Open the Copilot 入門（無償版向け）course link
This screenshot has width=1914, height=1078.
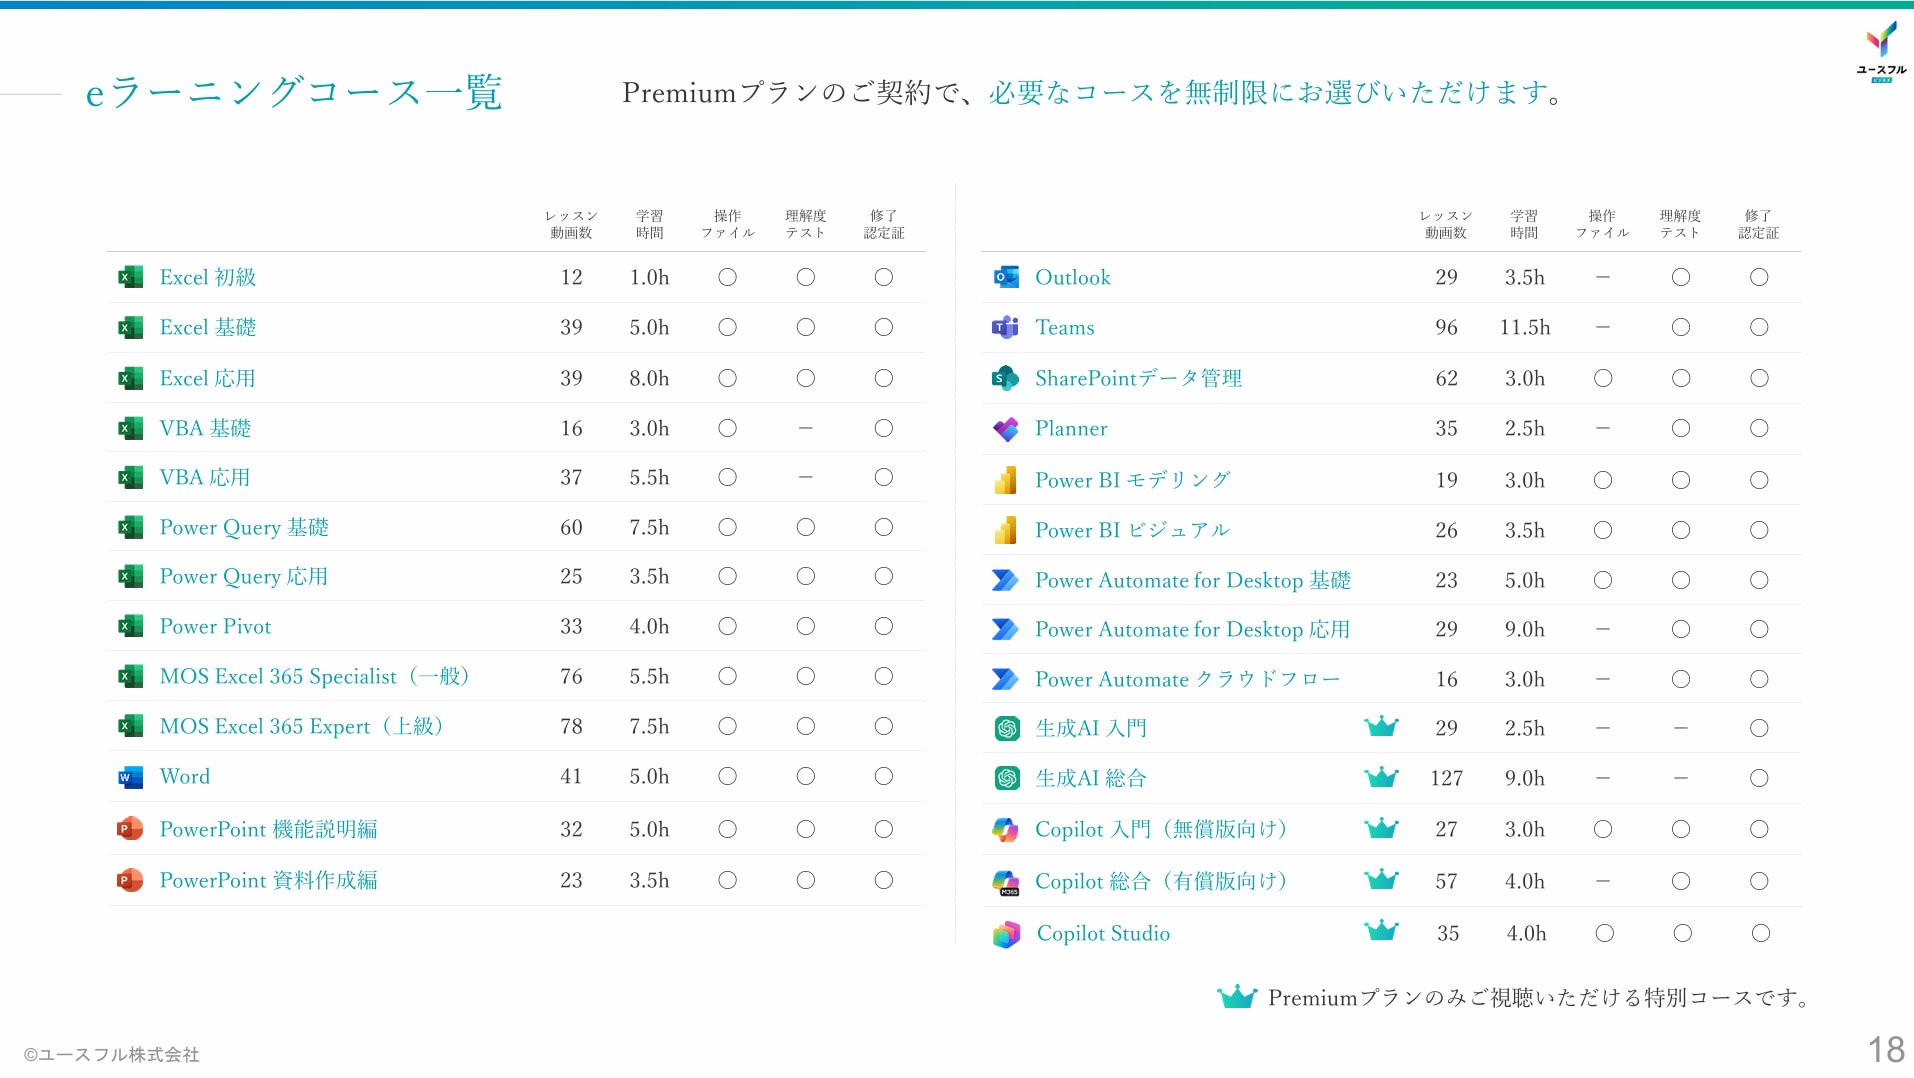[x=1160, y=829]
